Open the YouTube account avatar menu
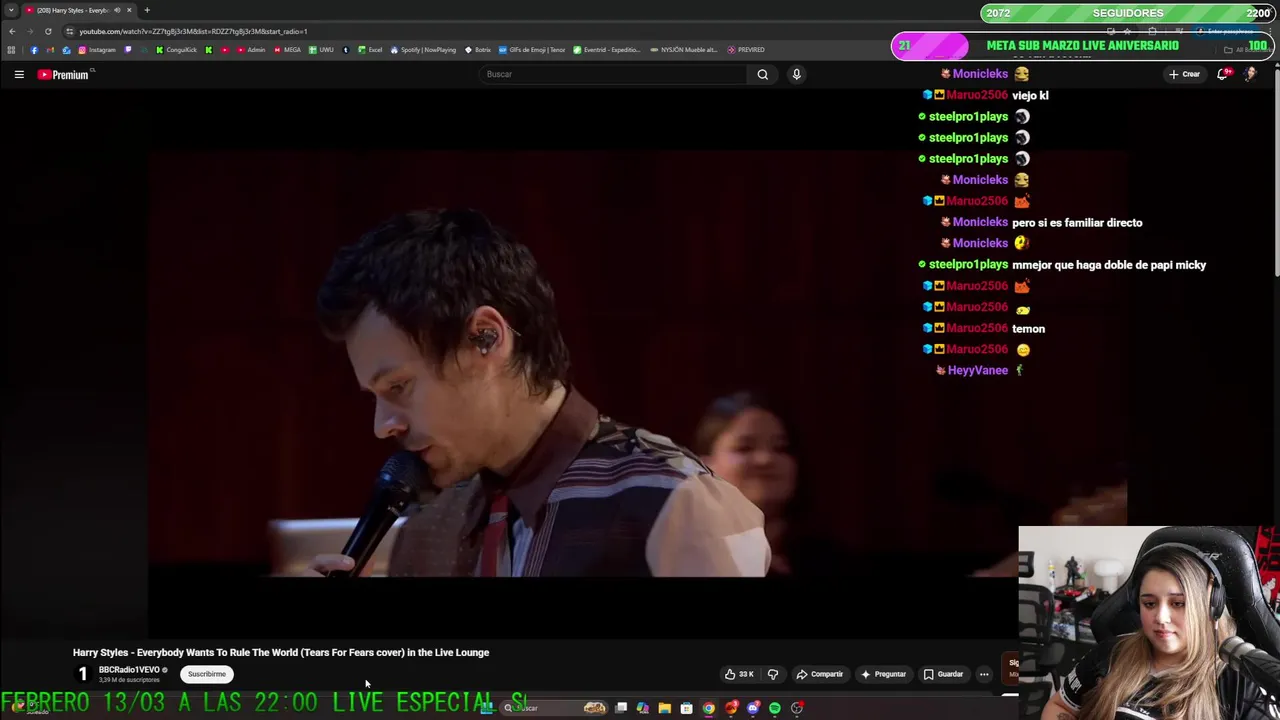Screen dimensions: 1280x720 pyautogui.click(x=1250, y=74)
